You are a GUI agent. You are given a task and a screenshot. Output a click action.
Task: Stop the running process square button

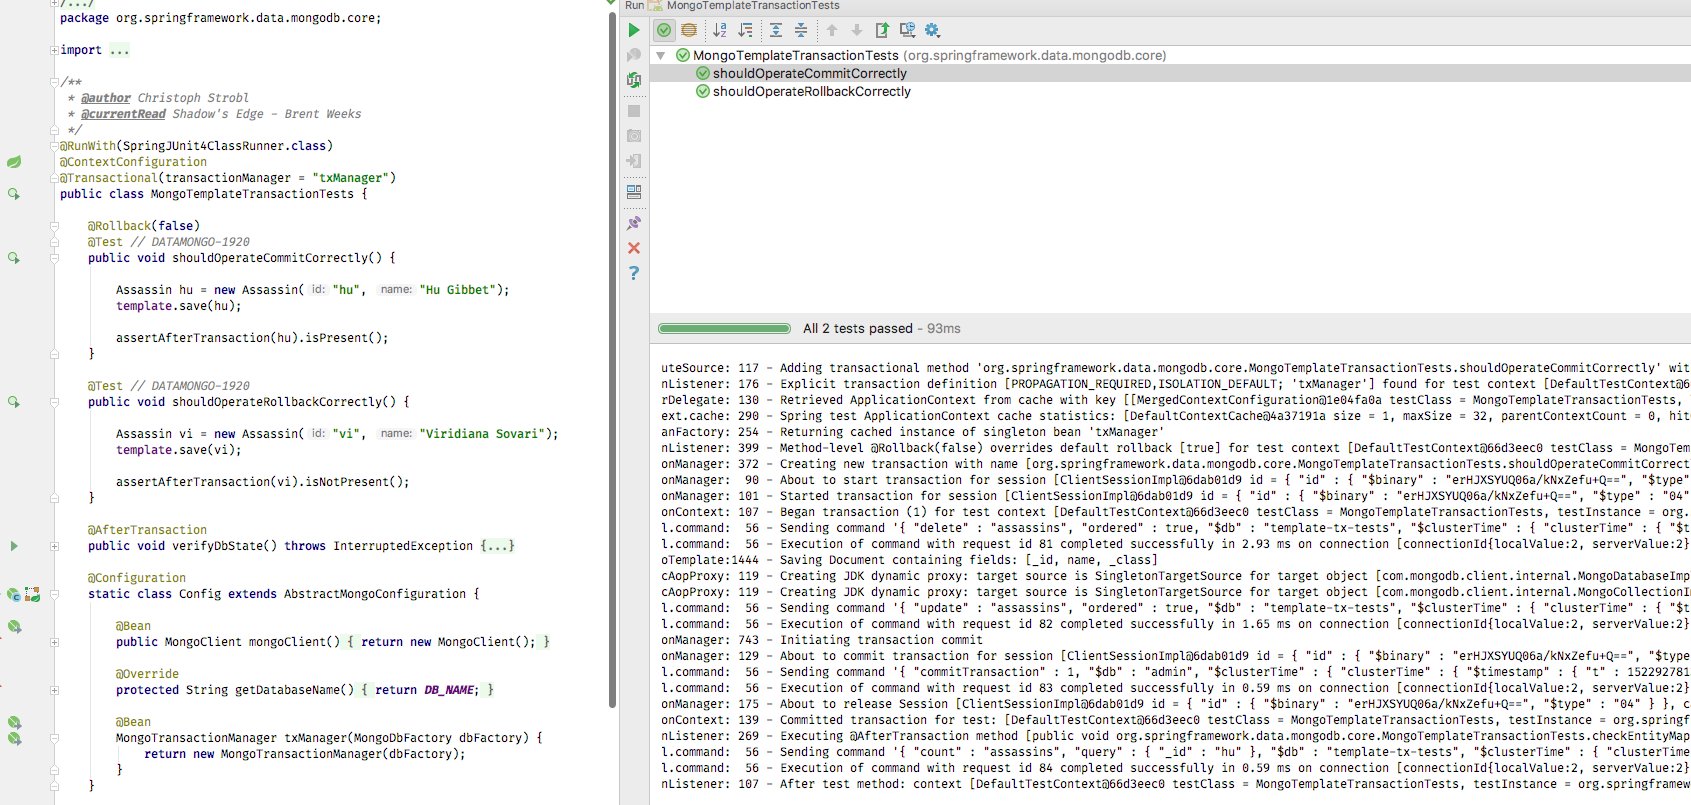[634, 111]
